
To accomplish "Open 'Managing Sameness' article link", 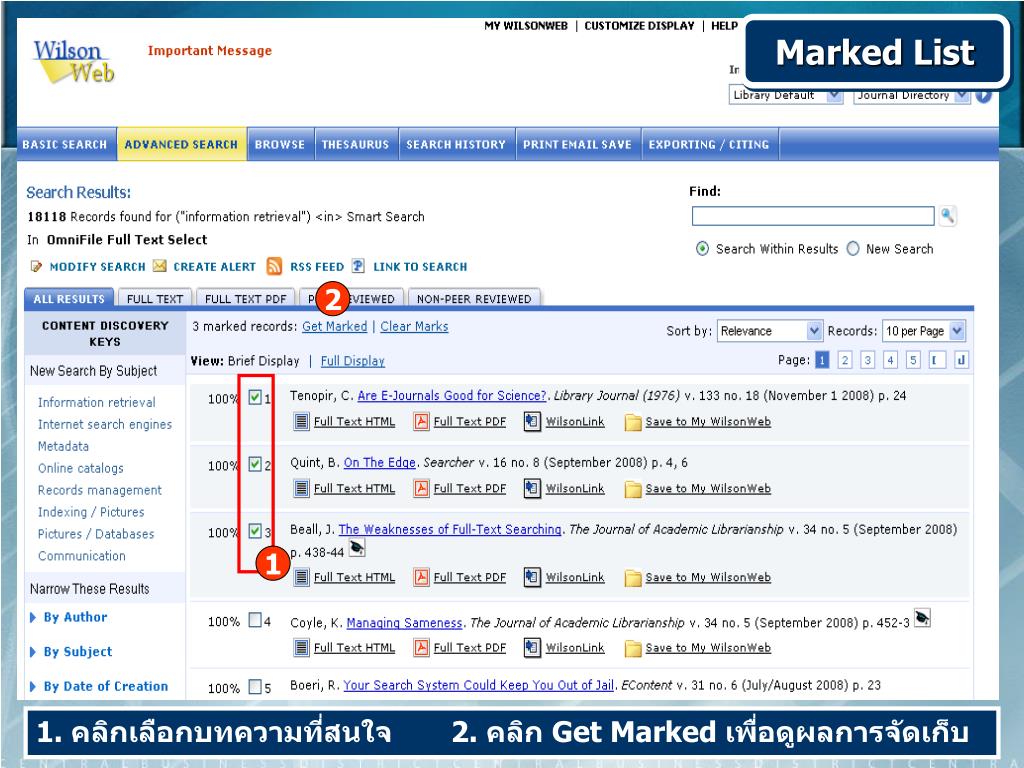I will coord(404,622).
